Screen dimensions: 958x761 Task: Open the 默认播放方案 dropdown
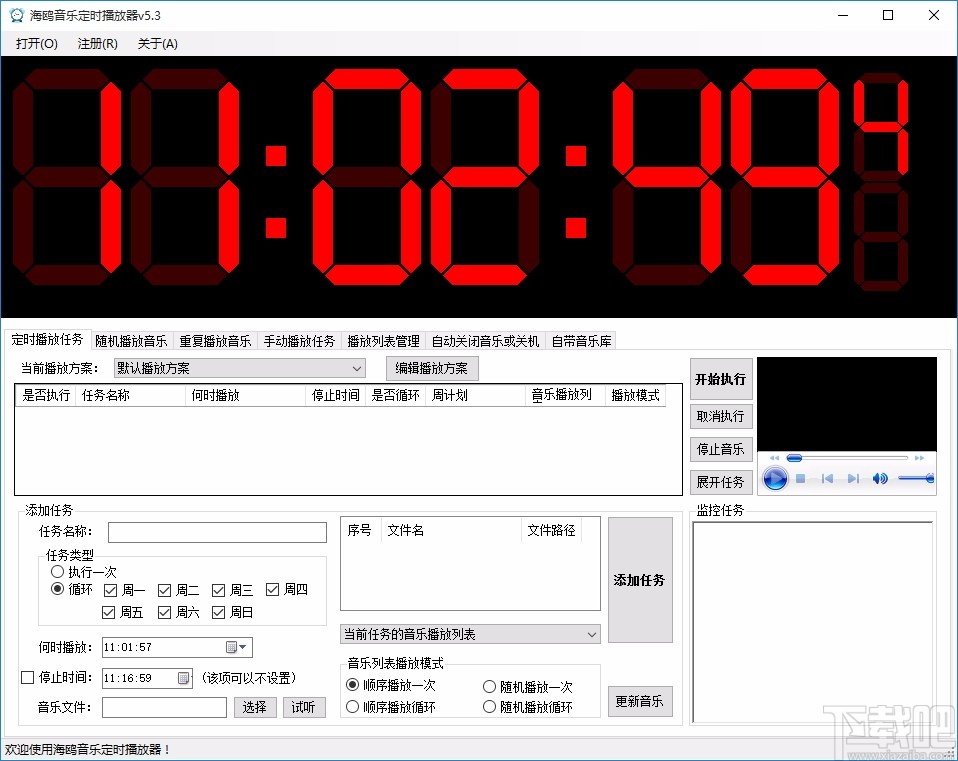(x=356, y=369)
